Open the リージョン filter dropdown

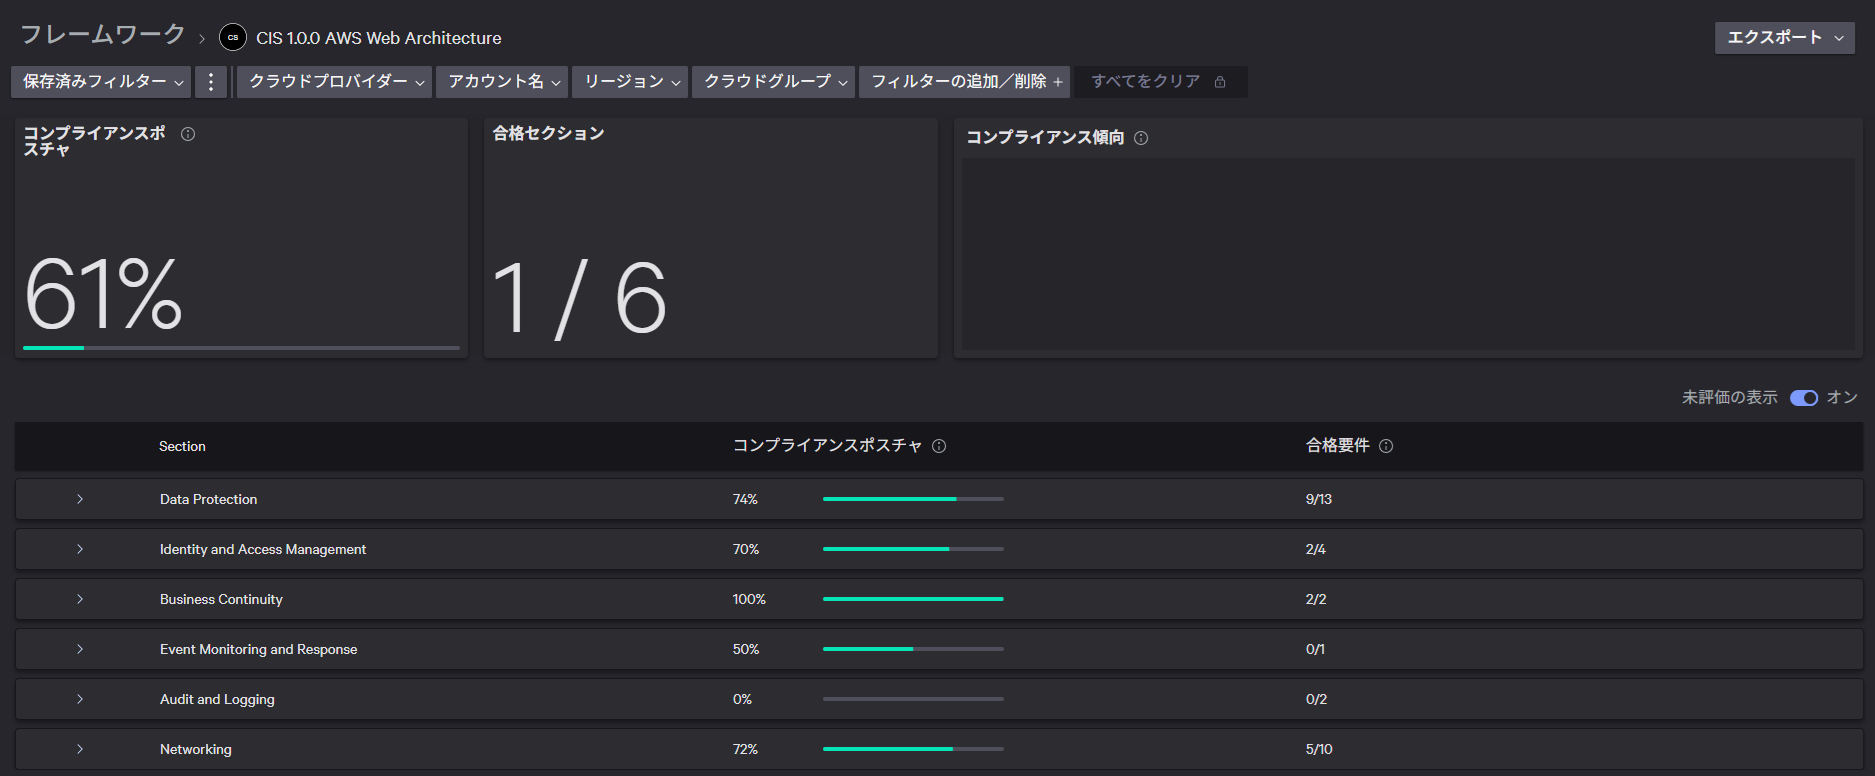[x=630, y=82]
